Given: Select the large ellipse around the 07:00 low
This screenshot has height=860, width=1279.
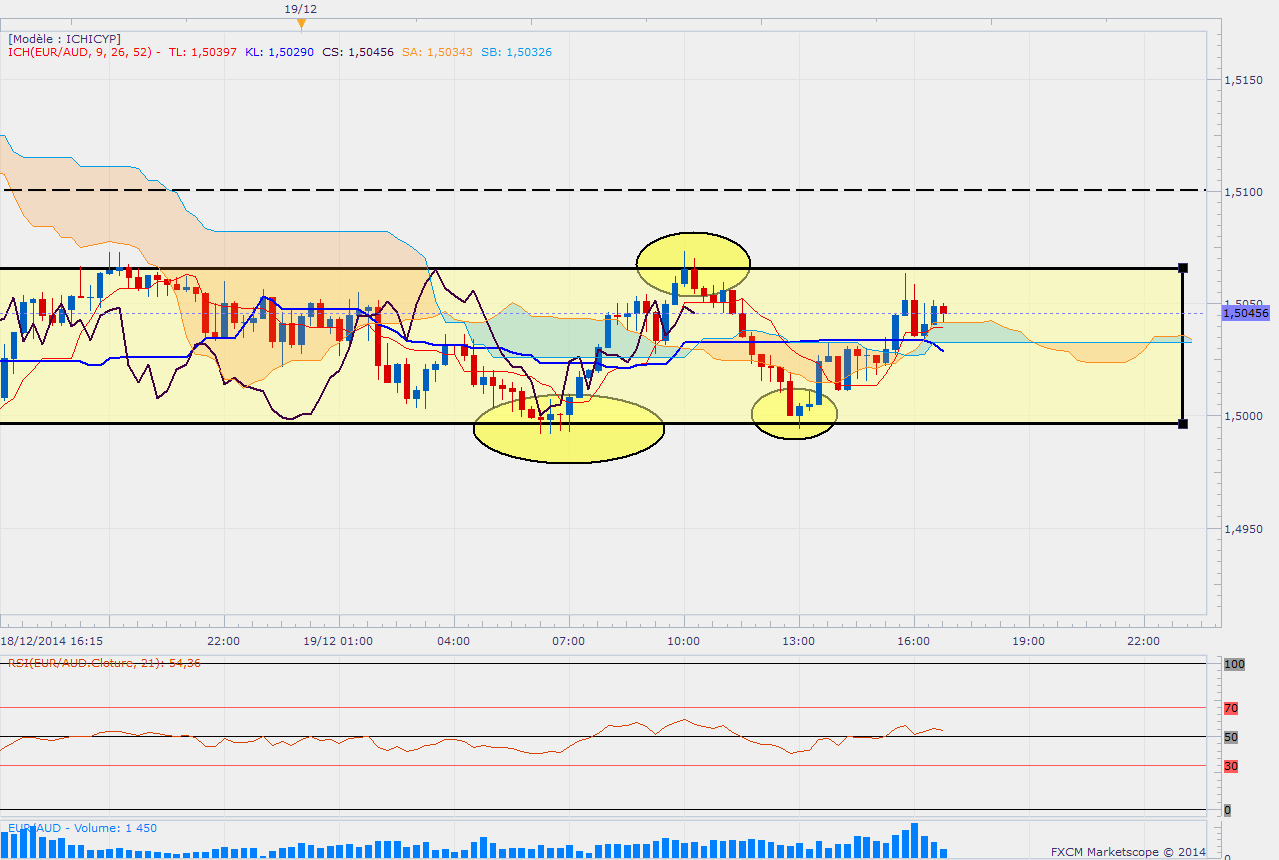Looking at the screenshot, I should 568,429.
